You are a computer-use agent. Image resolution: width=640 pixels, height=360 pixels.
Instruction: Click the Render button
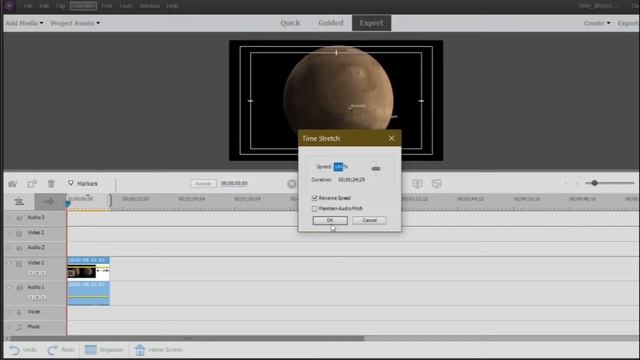tap(203, 184)
